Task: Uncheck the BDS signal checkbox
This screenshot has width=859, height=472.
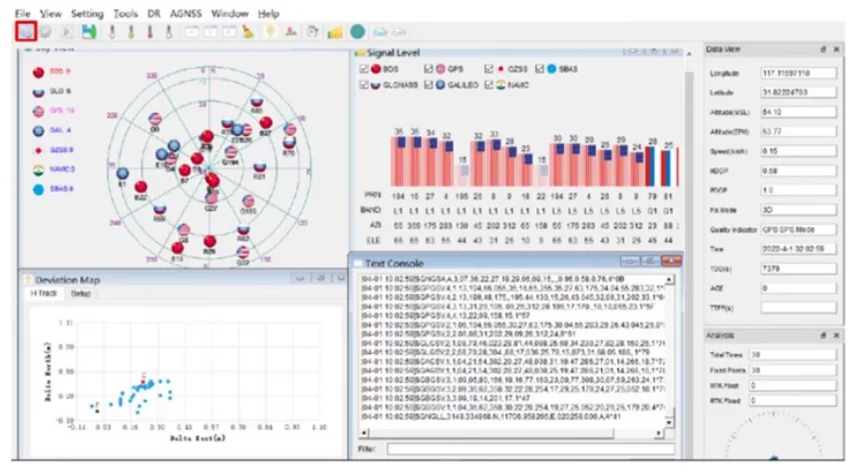Action: (x=364, y=69)
